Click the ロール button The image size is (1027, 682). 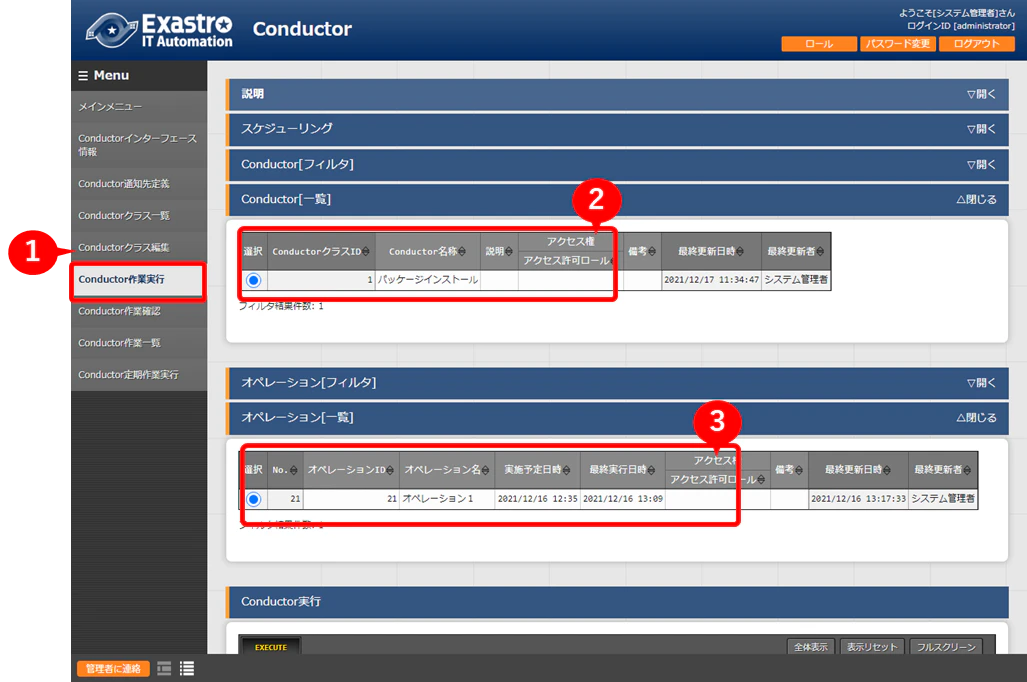click(x=819, y=44)
